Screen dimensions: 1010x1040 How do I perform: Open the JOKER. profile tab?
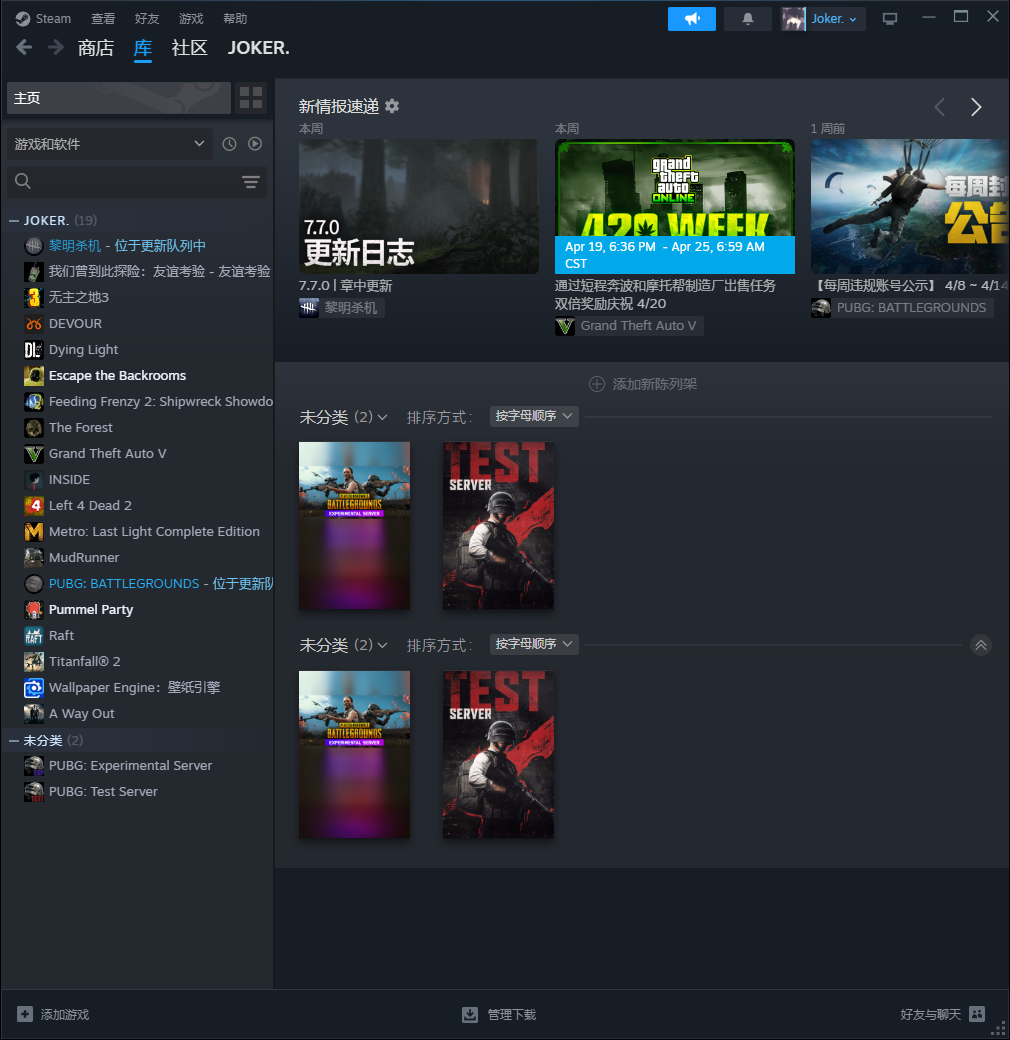coord(259,48)
